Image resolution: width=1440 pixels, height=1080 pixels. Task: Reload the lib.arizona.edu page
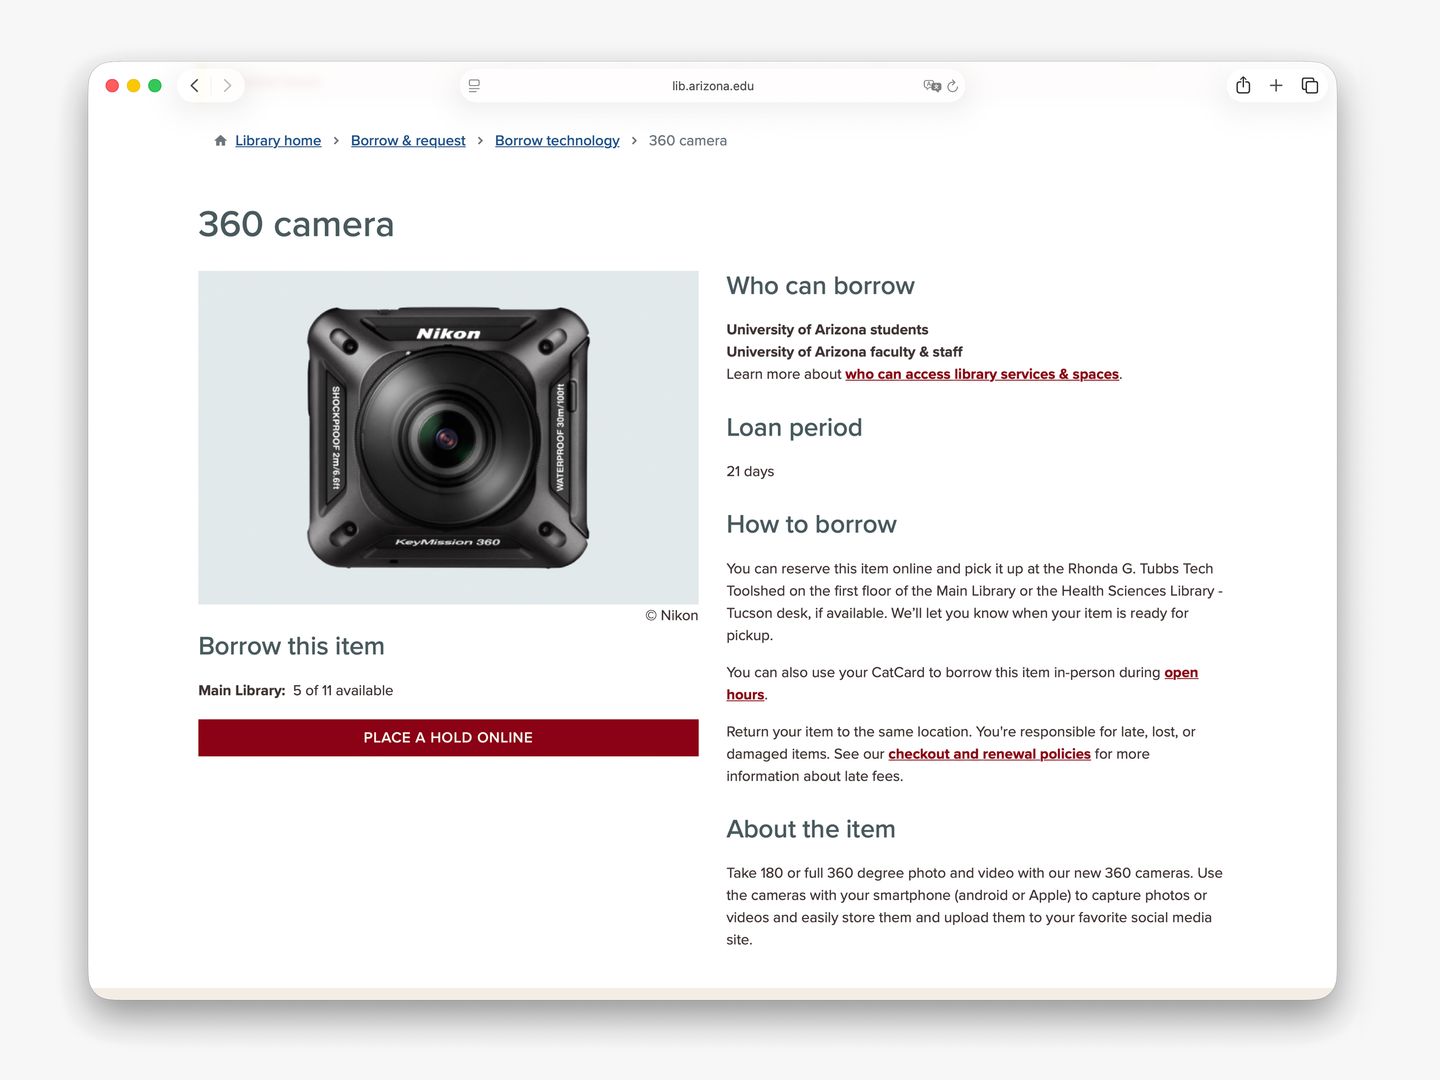click(x=952, y=86)
